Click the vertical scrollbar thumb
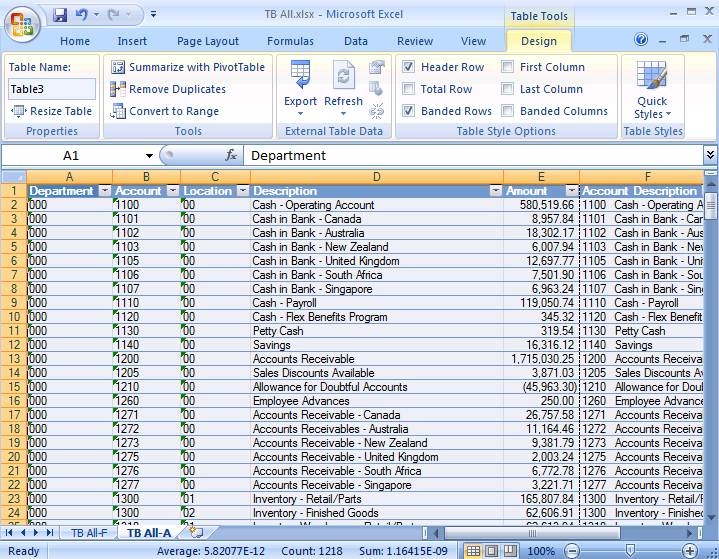This screenshot has width=719, height=559. click(x=711, y=204)
